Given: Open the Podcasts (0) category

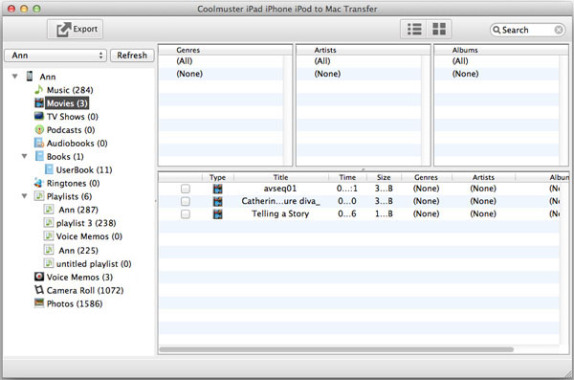Looking at the screenshot, I should pyautogui.click(x=71, y=130).
